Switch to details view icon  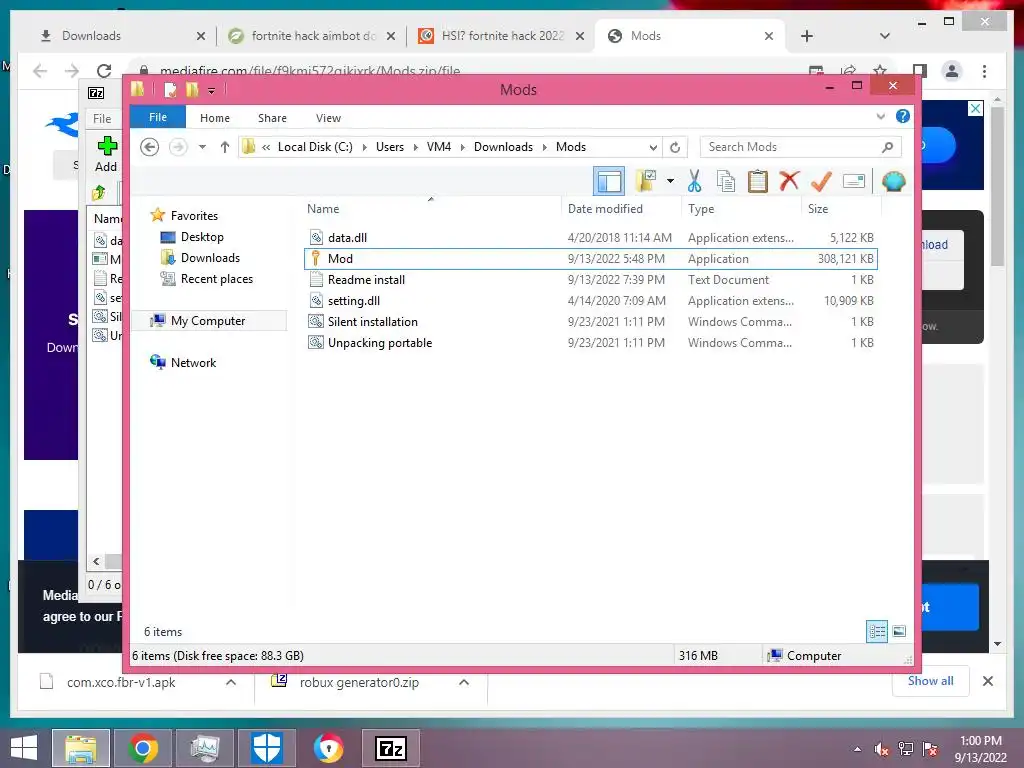876,631
